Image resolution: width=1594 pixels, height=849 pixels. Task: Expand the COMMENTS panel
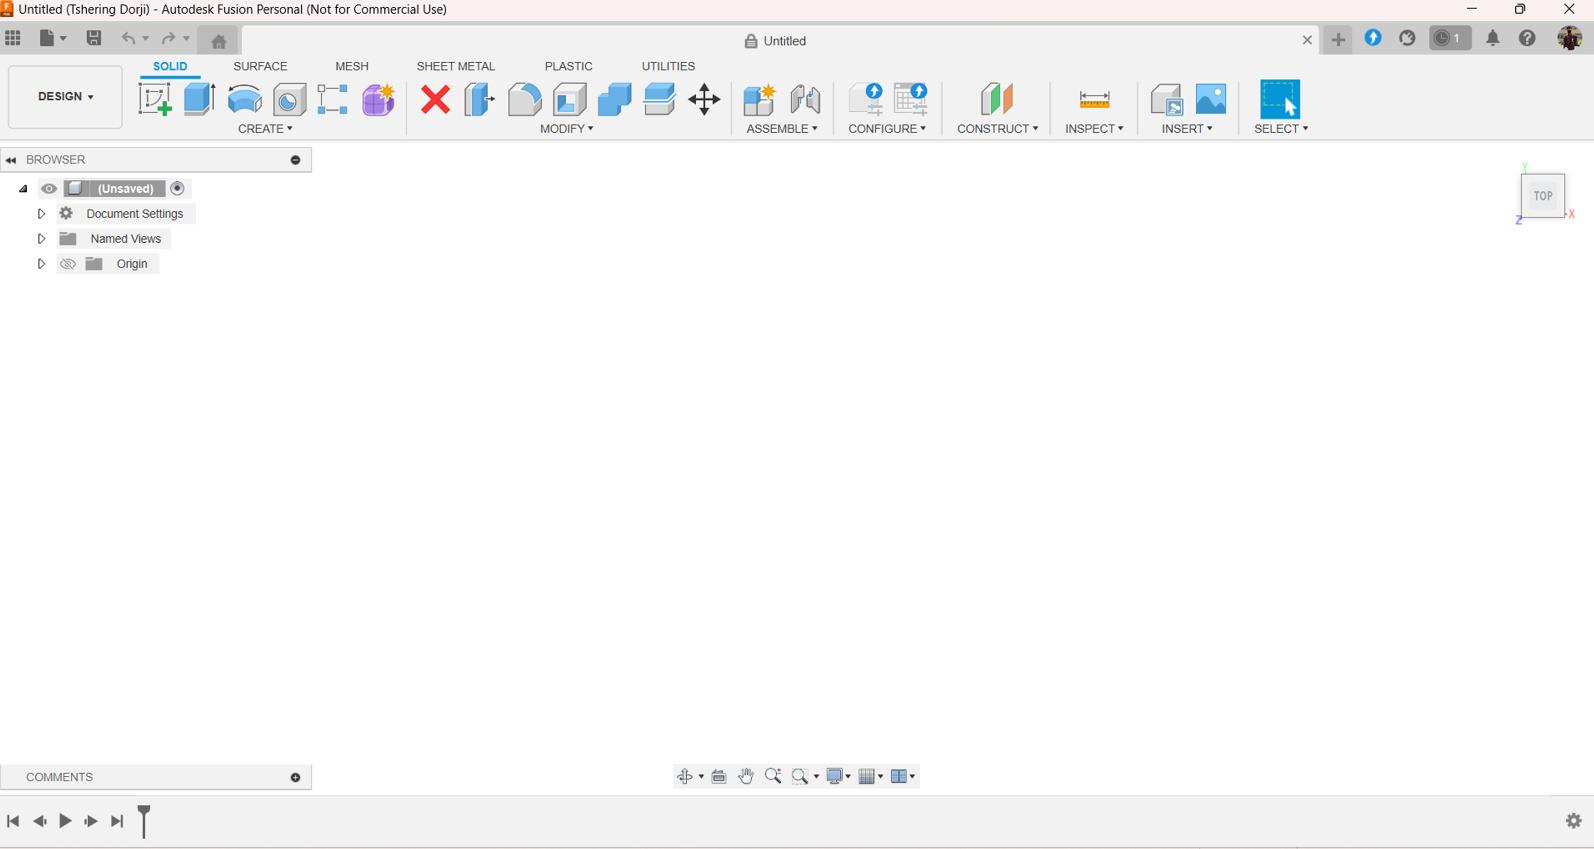tap(296, 778)
